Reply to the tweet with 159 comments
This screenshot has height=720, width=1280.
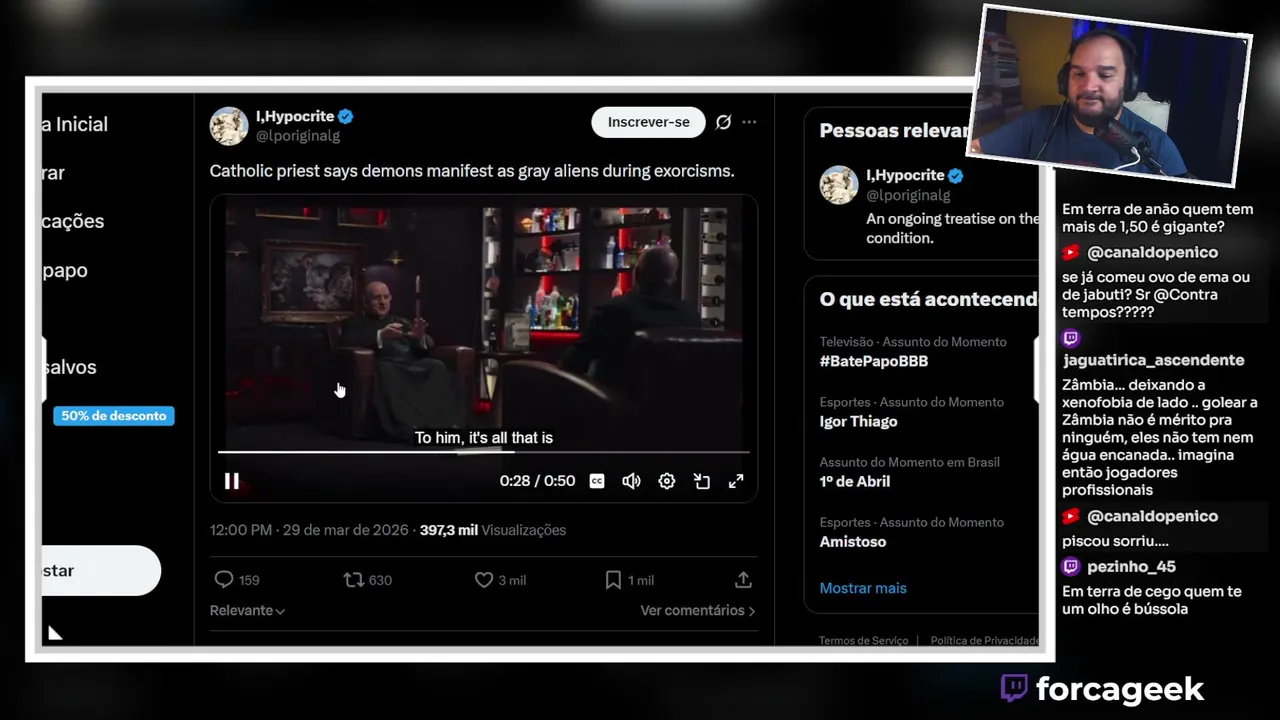coord(237,580)
